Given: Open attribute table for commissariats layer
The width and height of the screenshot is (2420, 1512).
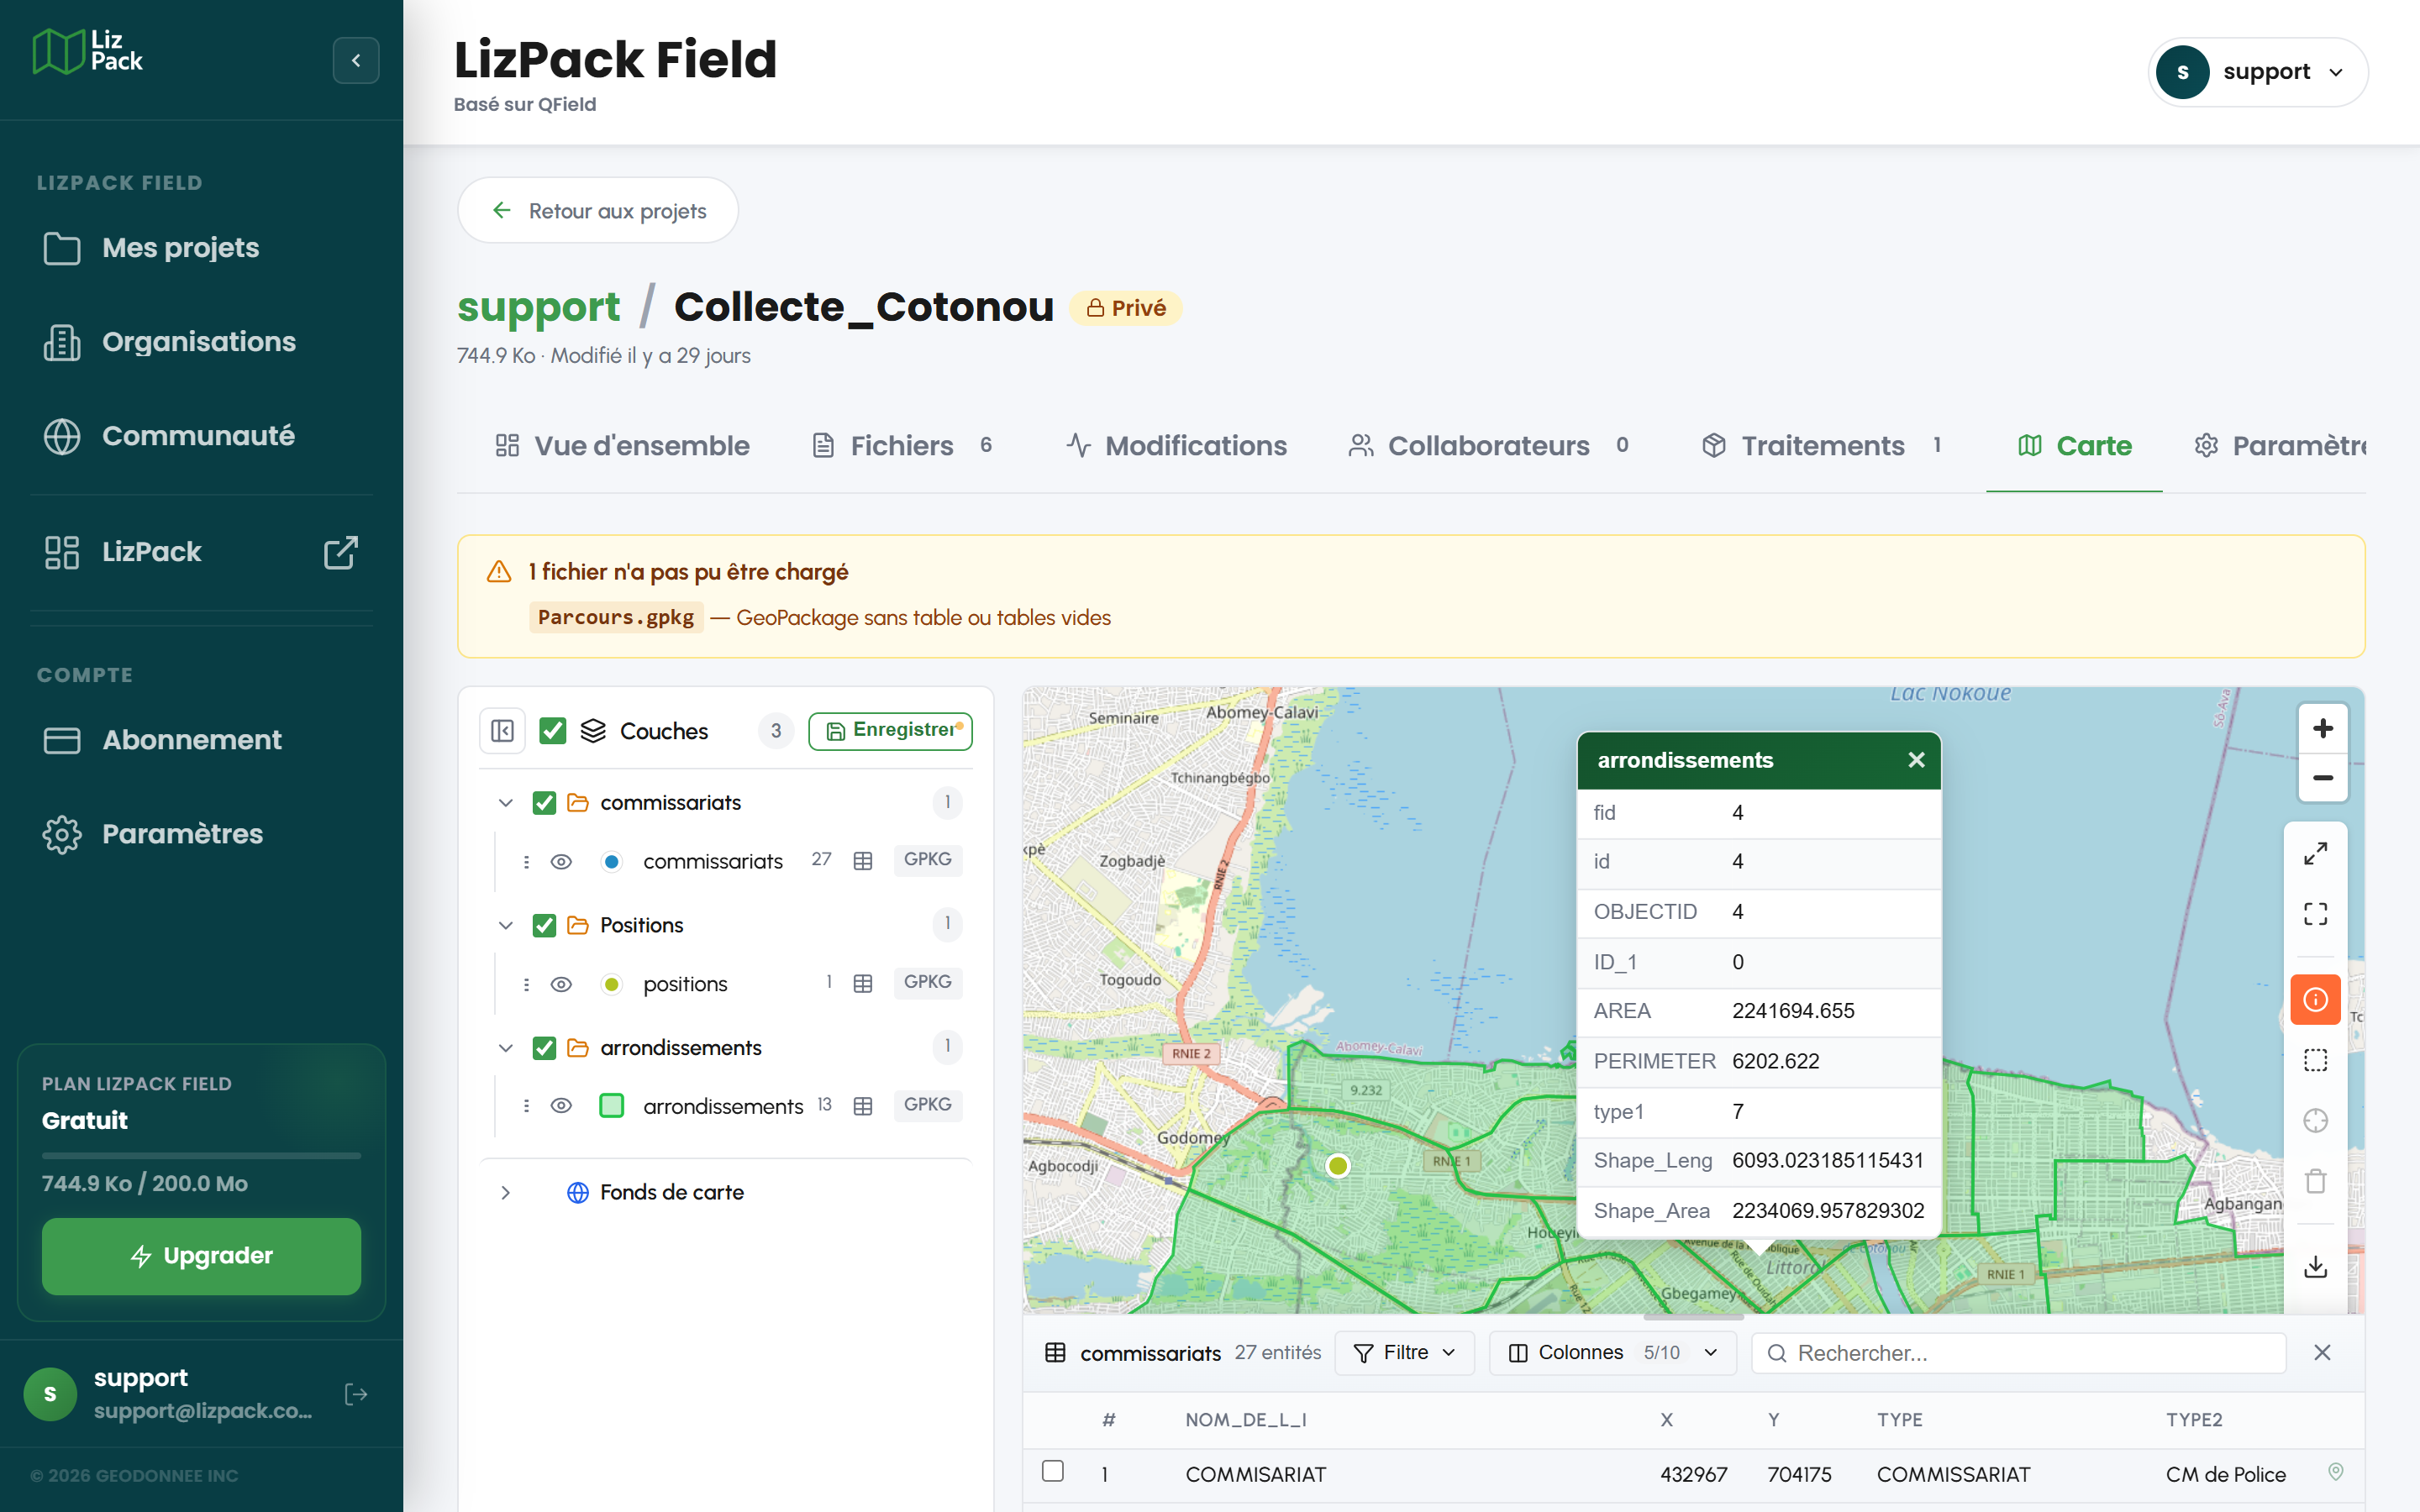Looking at the screenshot, I should point(863,861).
